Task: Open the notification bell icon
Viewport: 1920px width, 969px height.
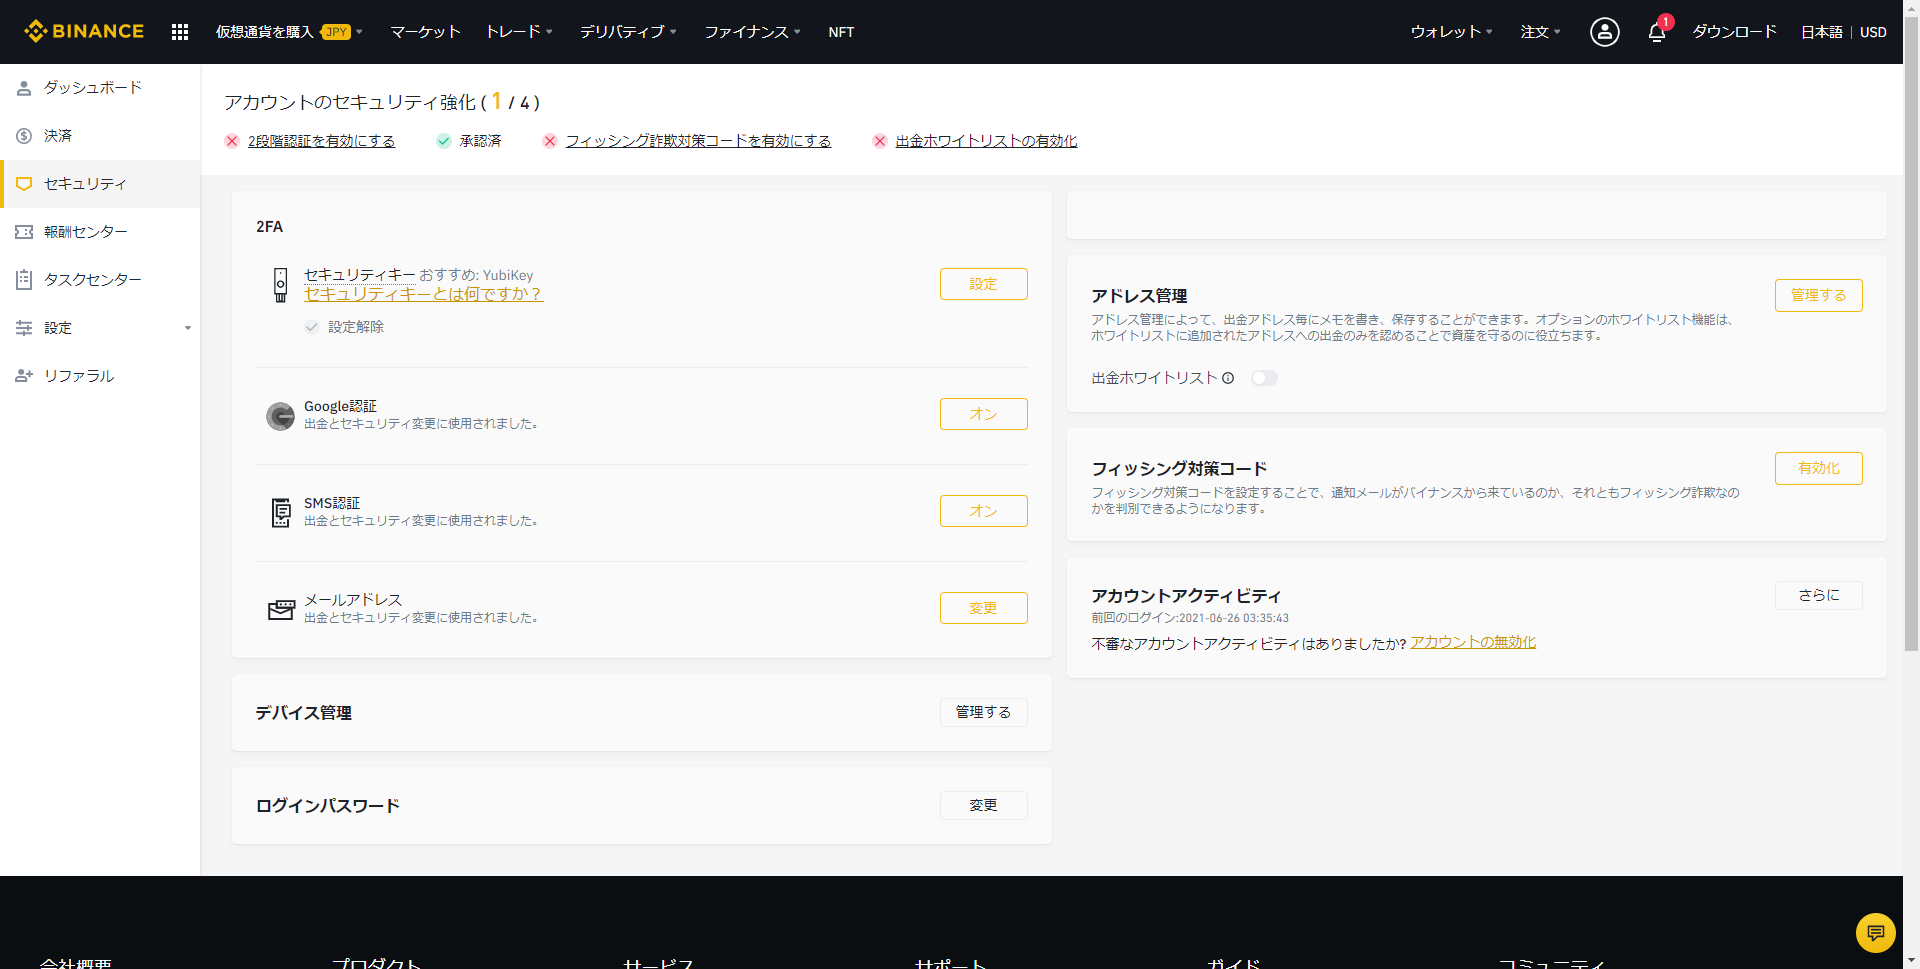Action: point(1656,32)
